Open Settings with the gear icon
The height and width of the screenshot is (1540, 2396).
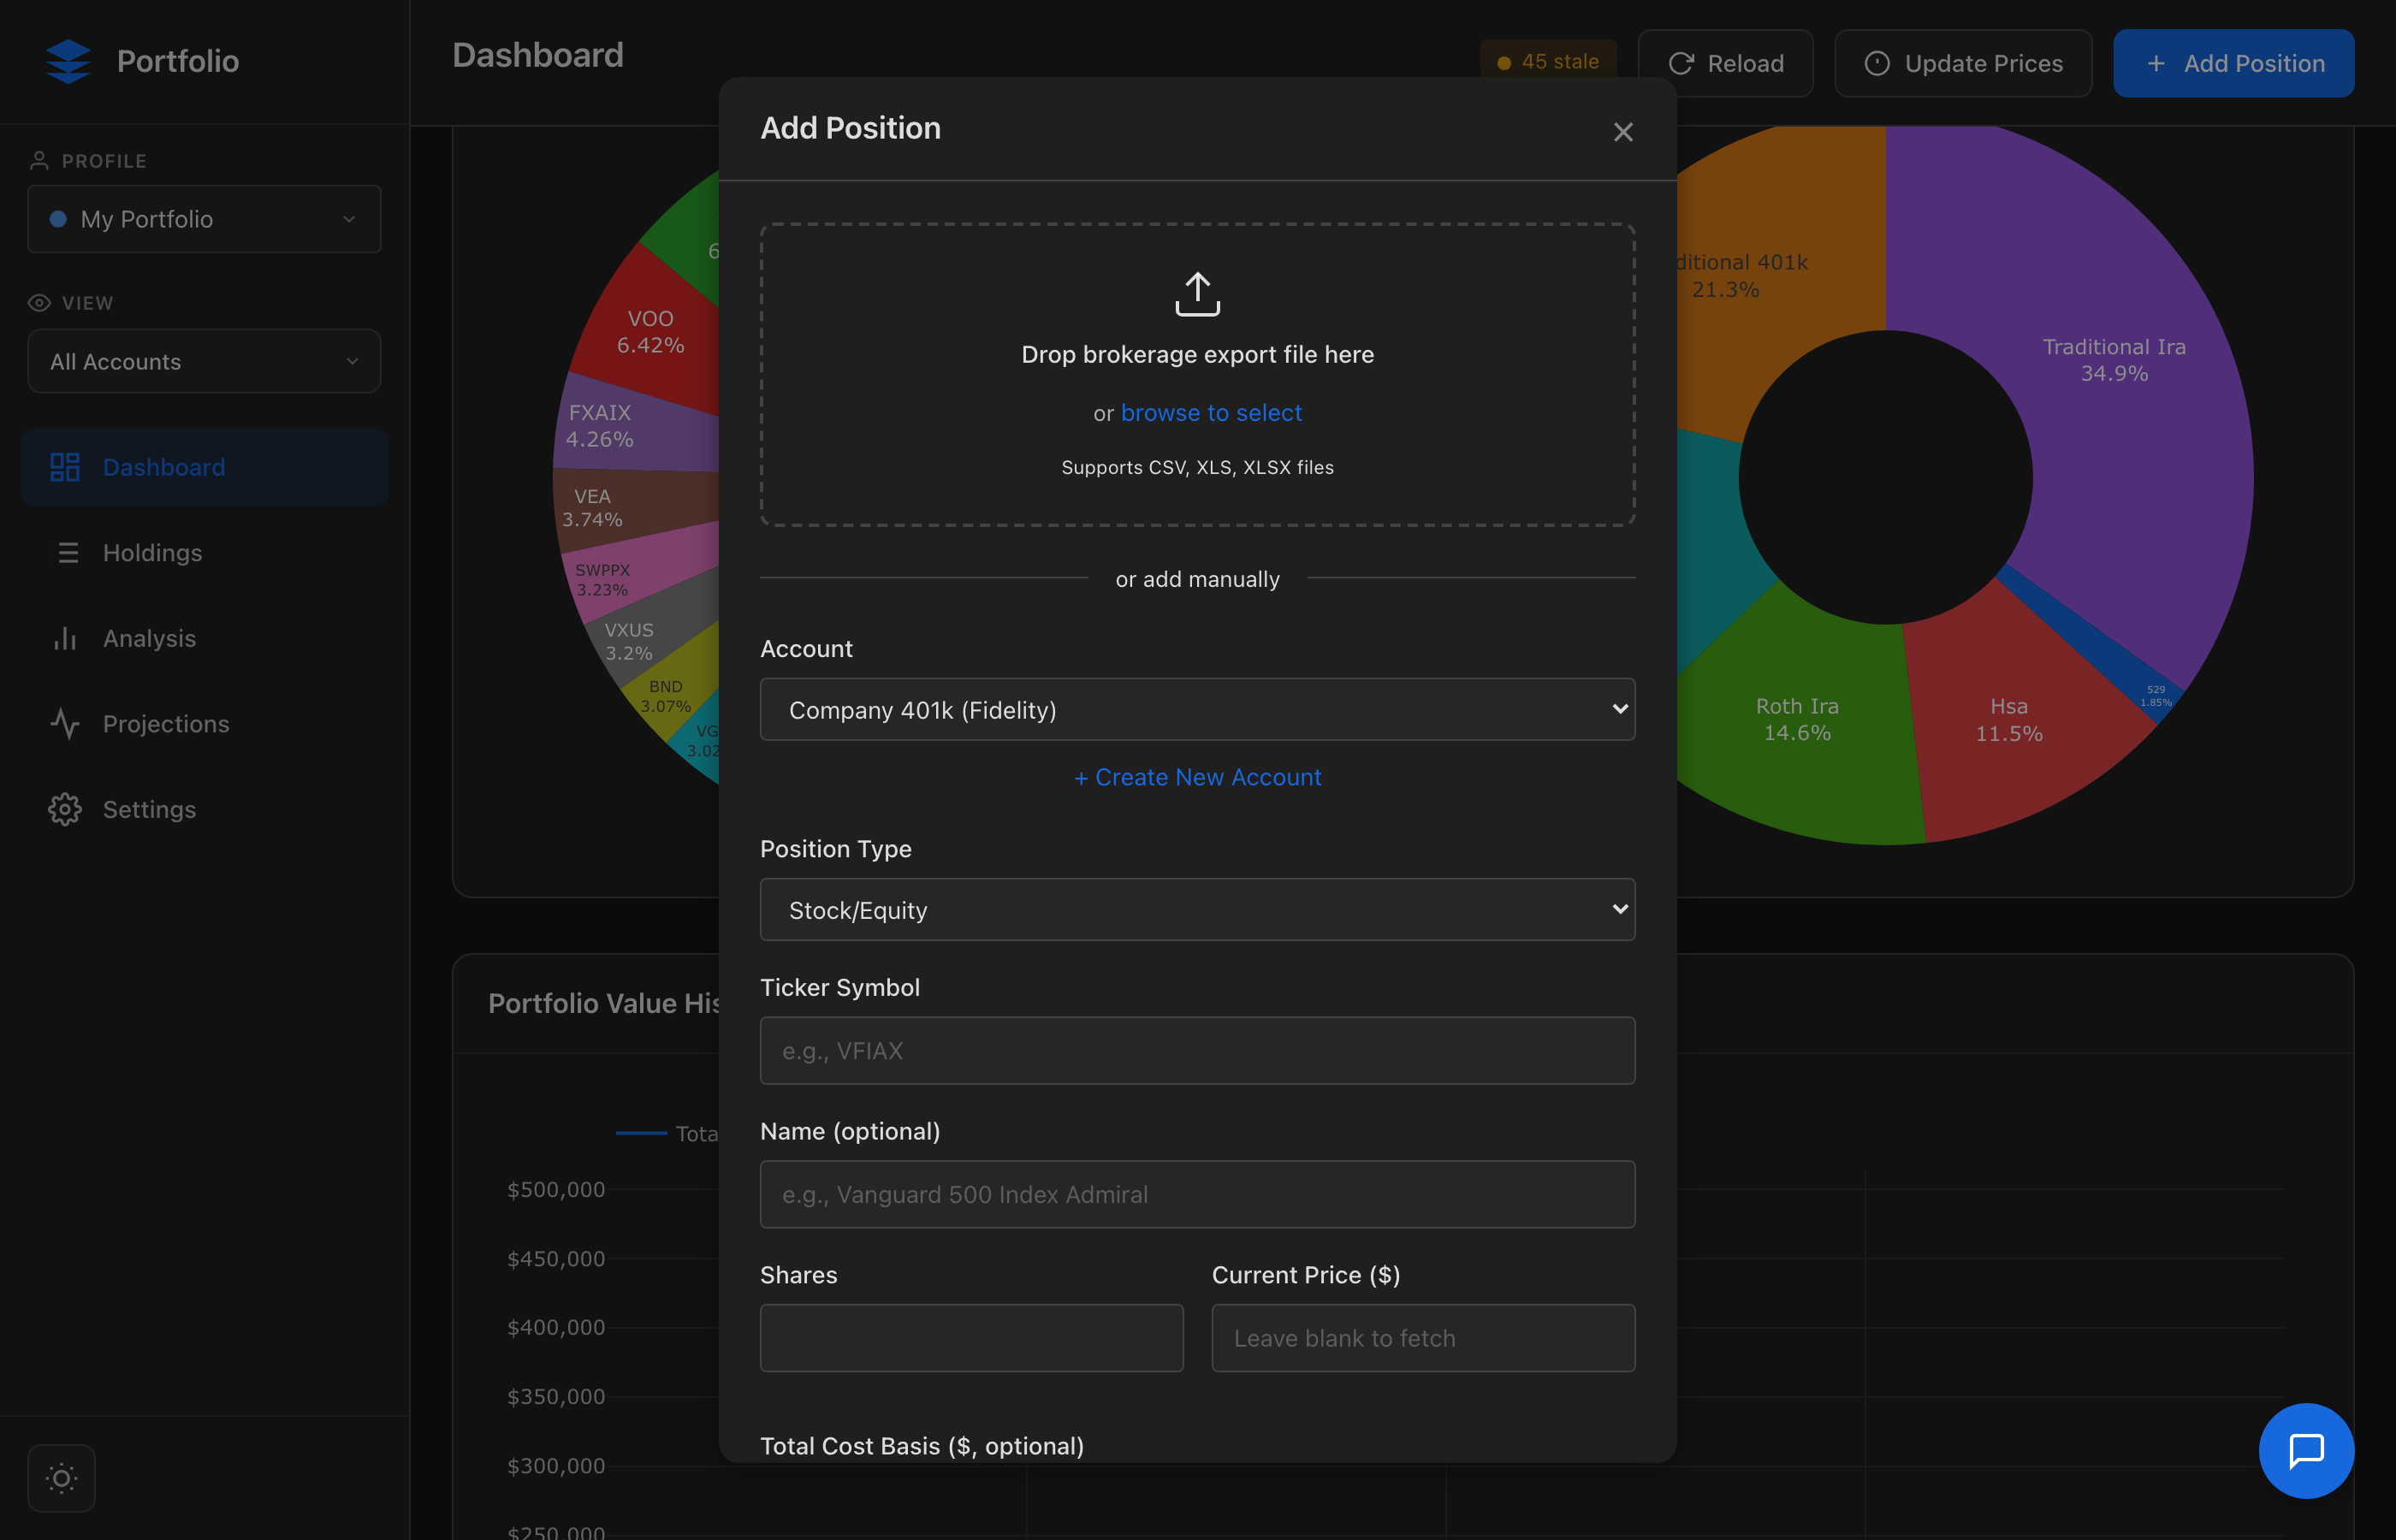pyautogui.click(x=65, y=809)
